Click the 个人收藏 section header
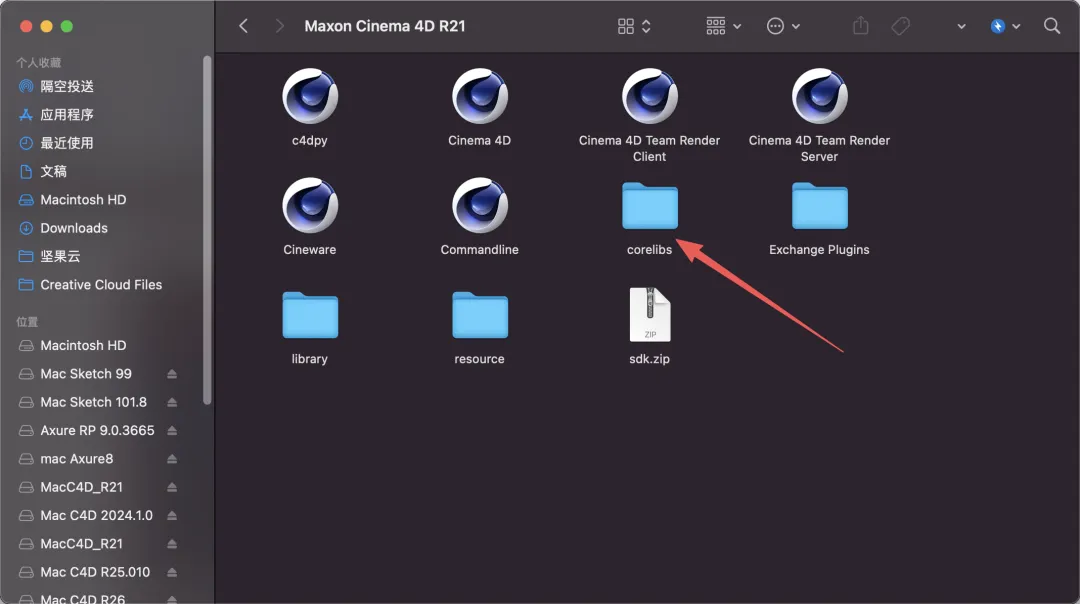The height and width of the screenshot is (604, 1080). click(x=39, y=63)
